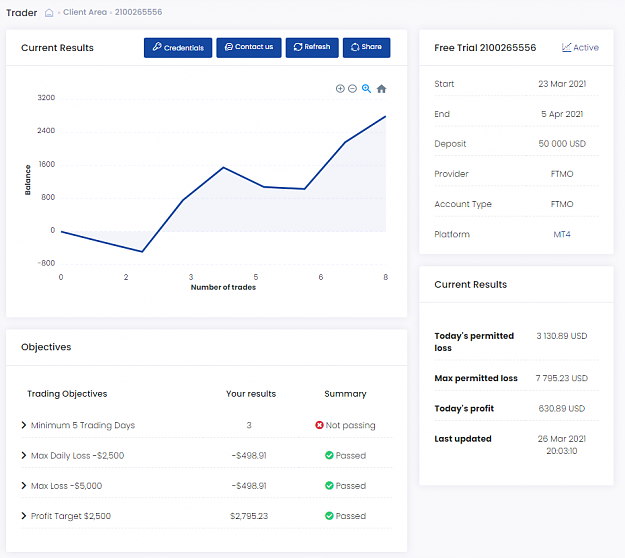Click the Last updated 26 Mar 2021 timestamp
The width and height of the screenshot is (625, 558).
point(562,444)
